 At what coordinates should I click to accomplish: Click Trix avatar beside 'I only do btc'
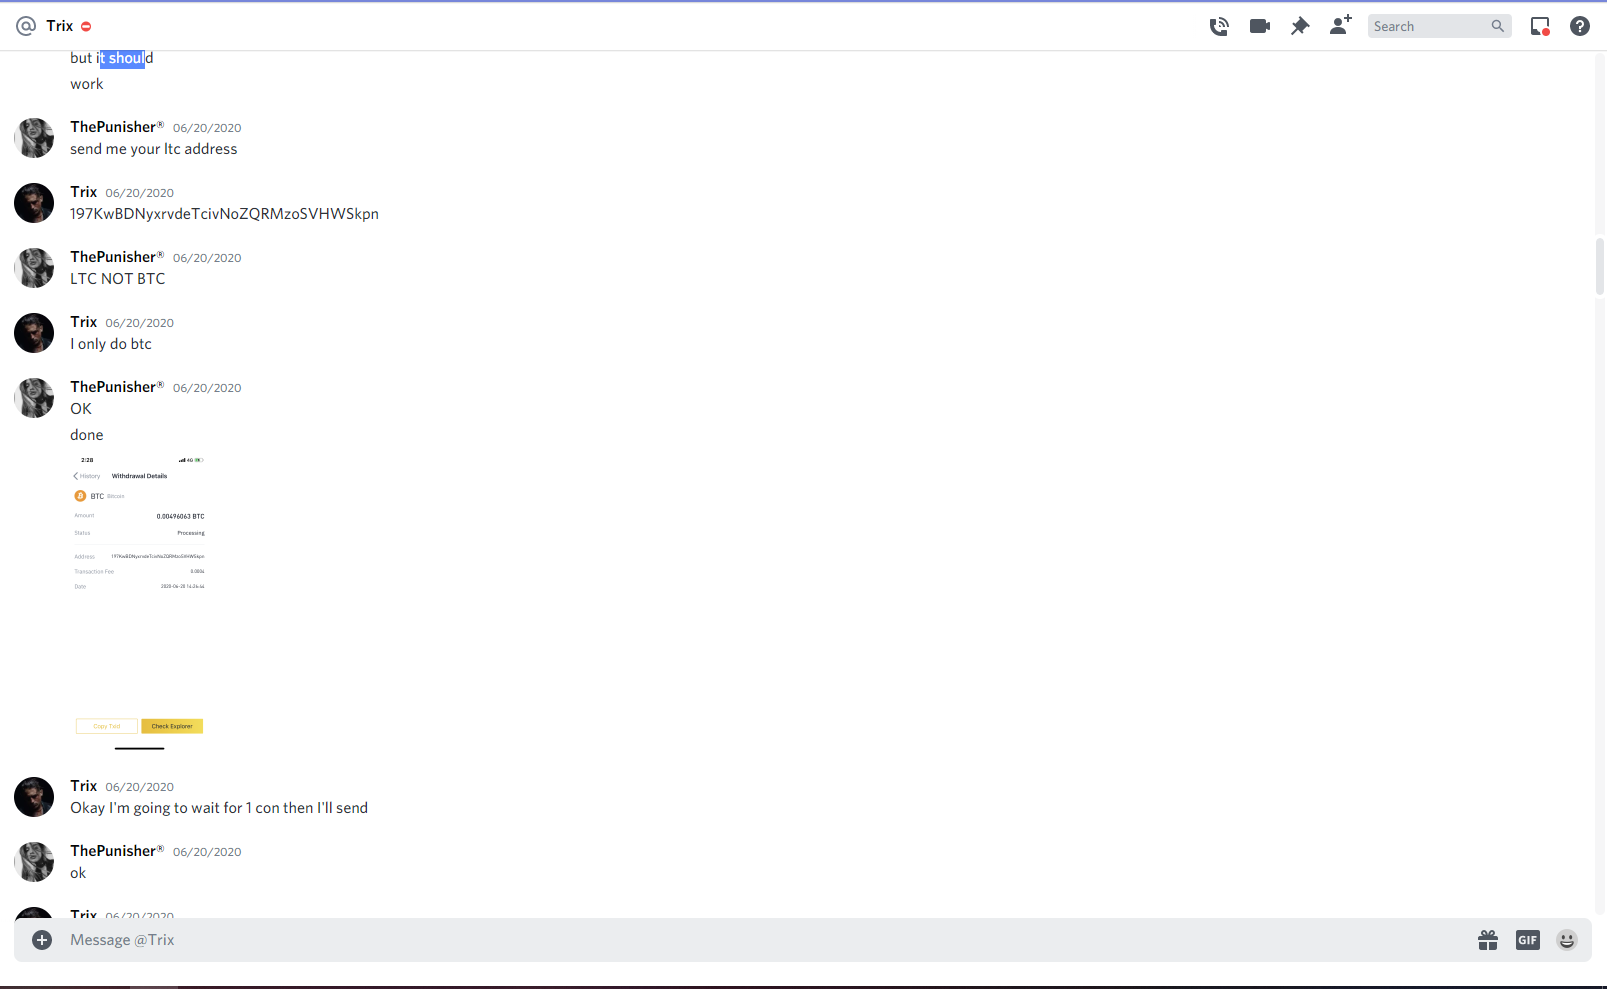pyautogui.click(x=34, y=333)
